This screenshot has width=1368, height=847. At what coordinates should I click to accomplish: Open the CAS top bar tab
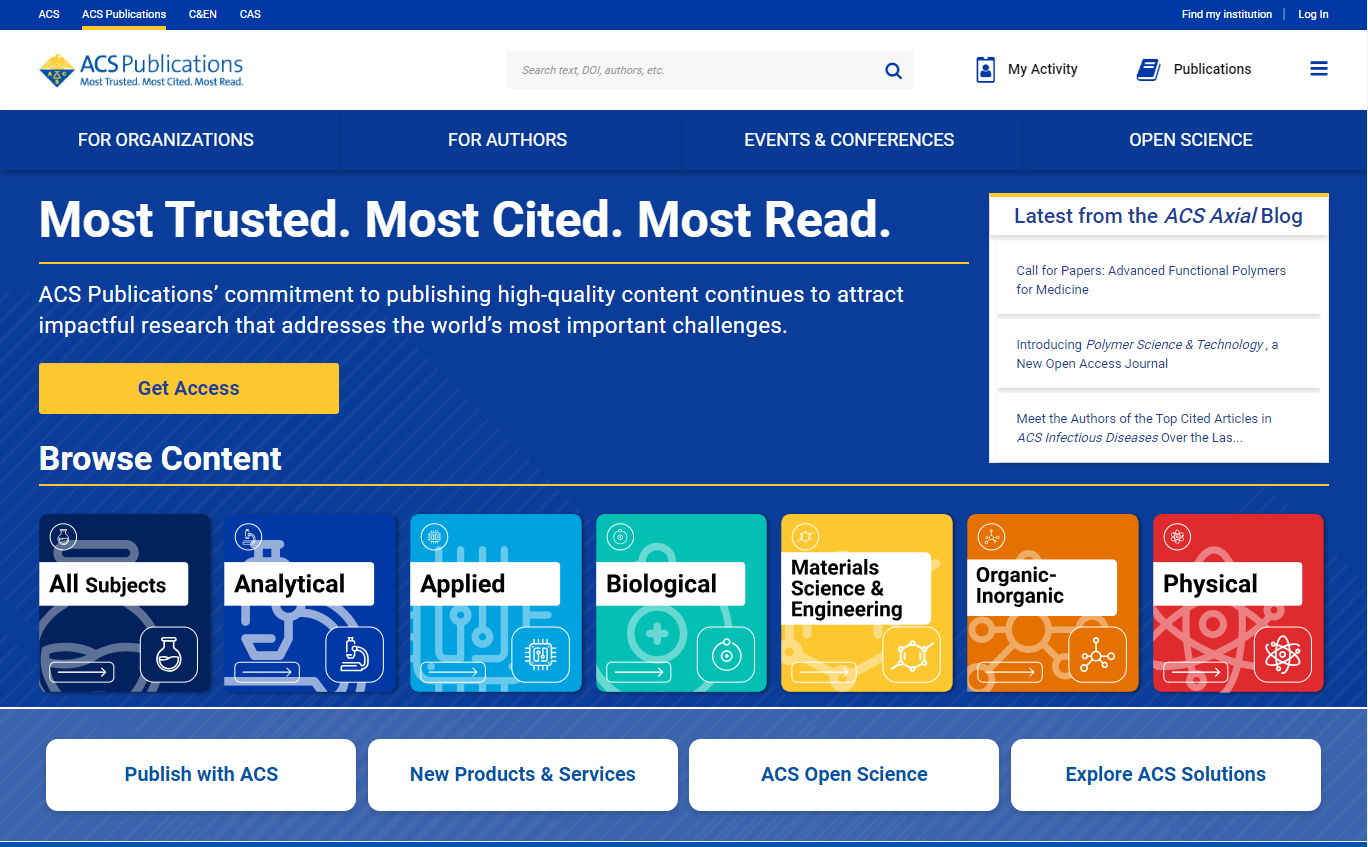pyautogui.click(x=250, y=14)
